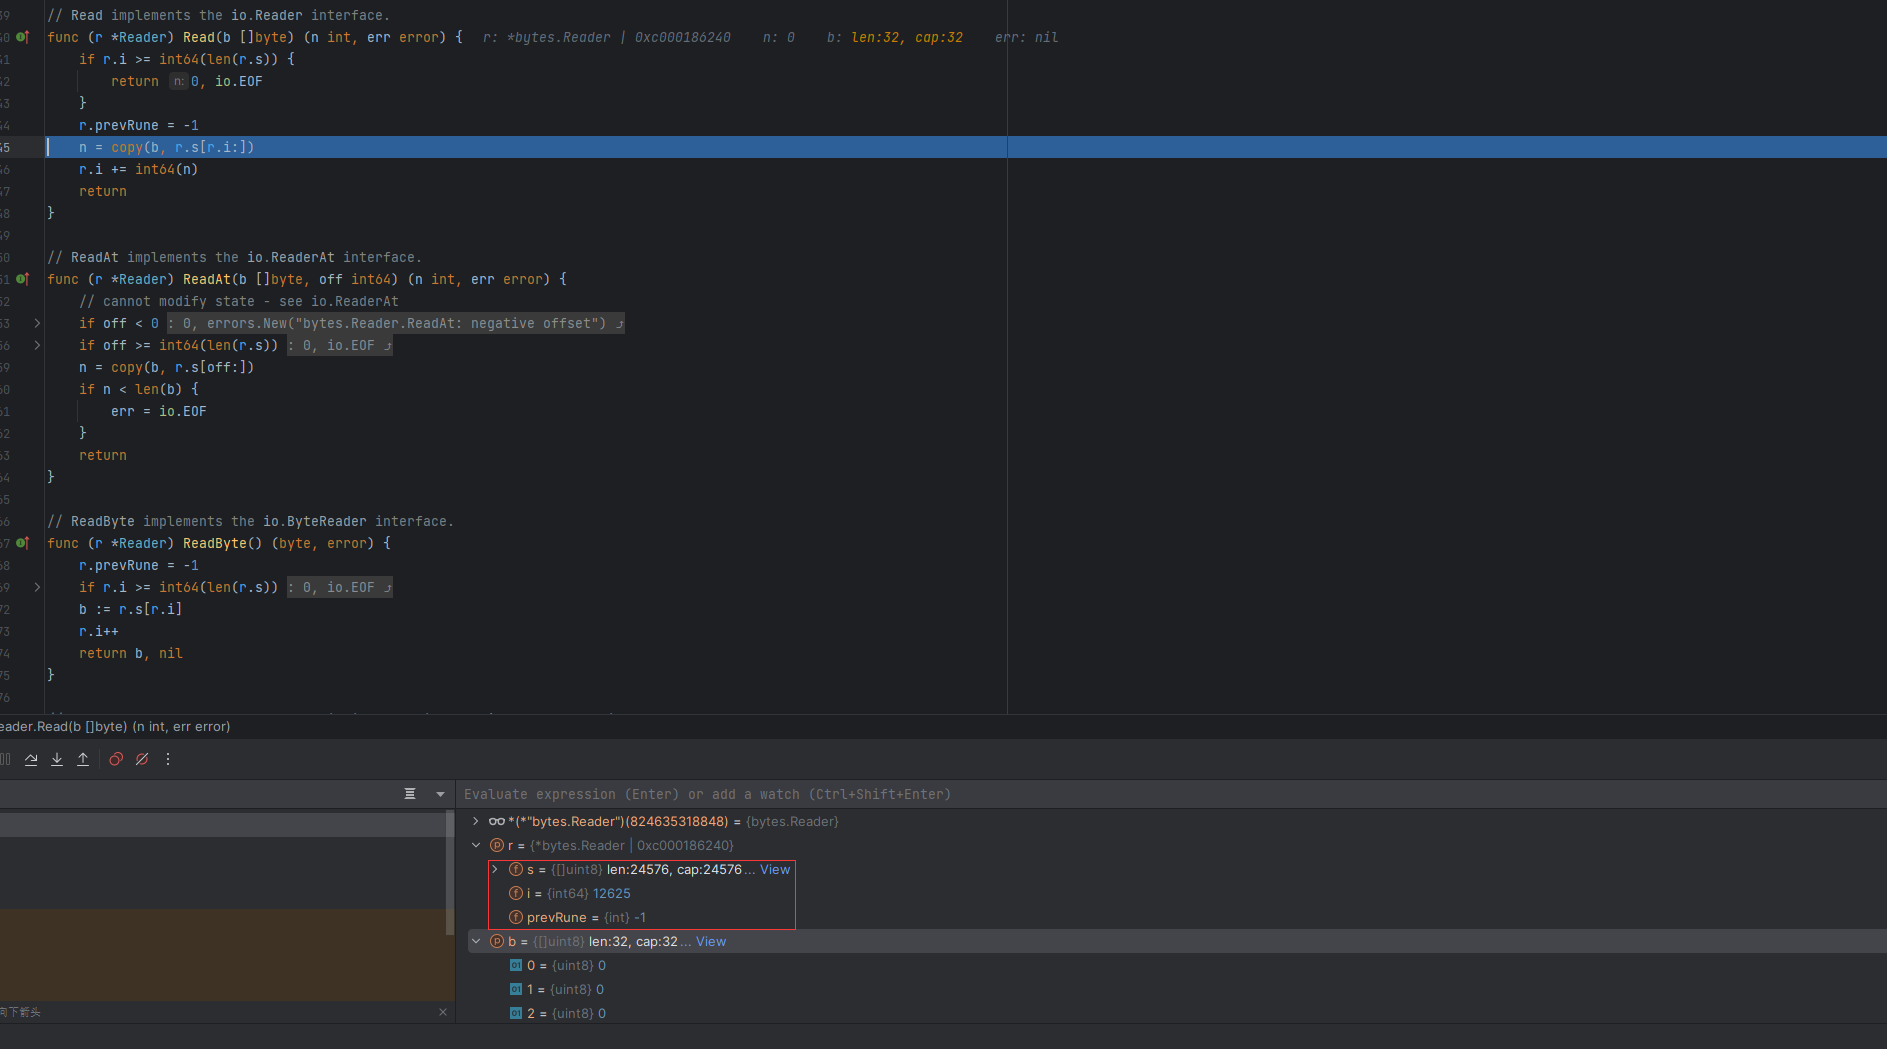Click the 'r.i += int64(n)' code line
The height and width of the screenshot is (1049, 1887).
point(139,169)
